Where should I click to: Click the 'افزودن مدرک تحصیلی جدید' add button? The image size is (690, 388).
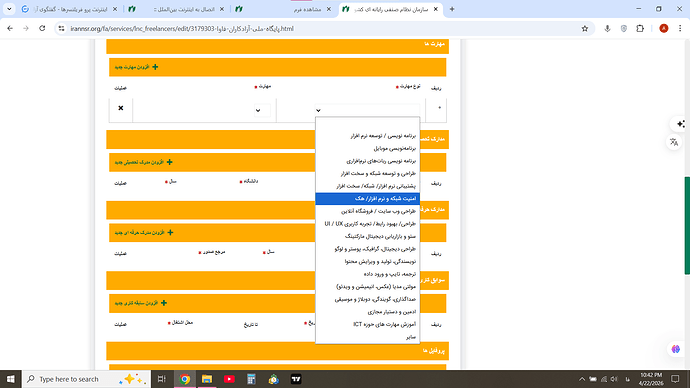(143, 162)
